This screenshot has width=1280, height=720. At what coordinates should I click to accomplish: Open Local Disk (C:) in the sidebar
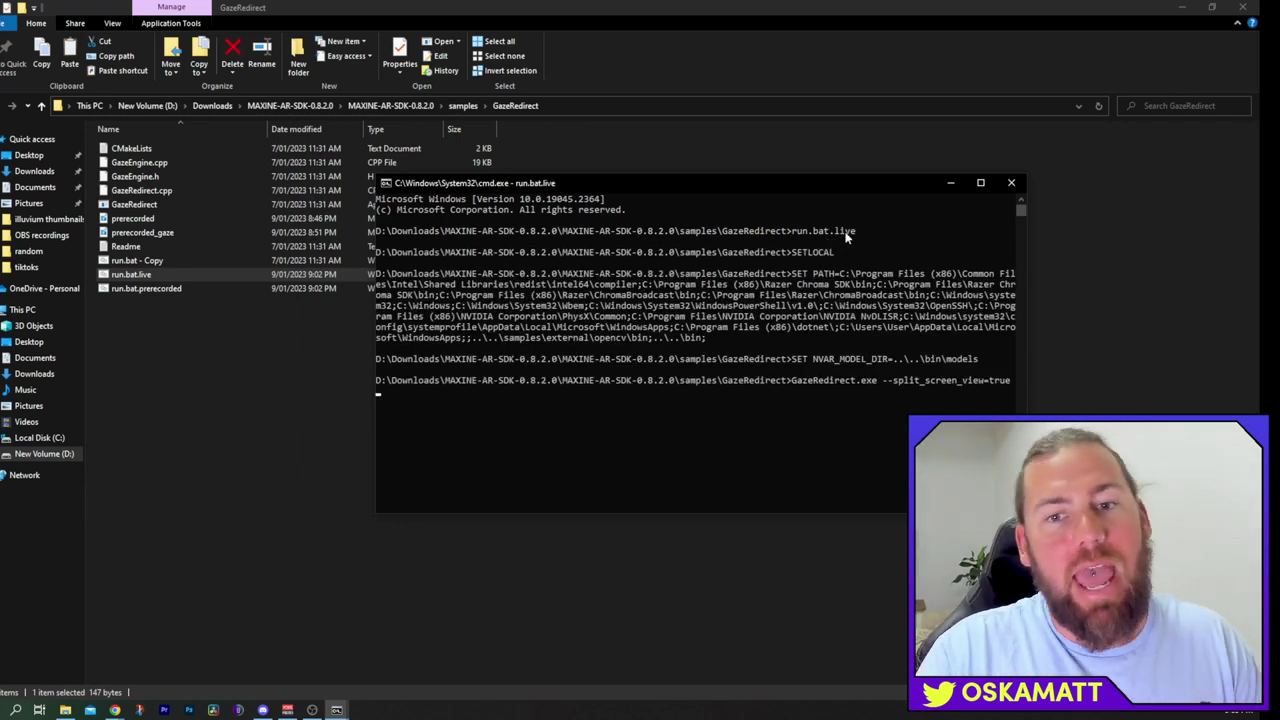(x=39, y=438)
